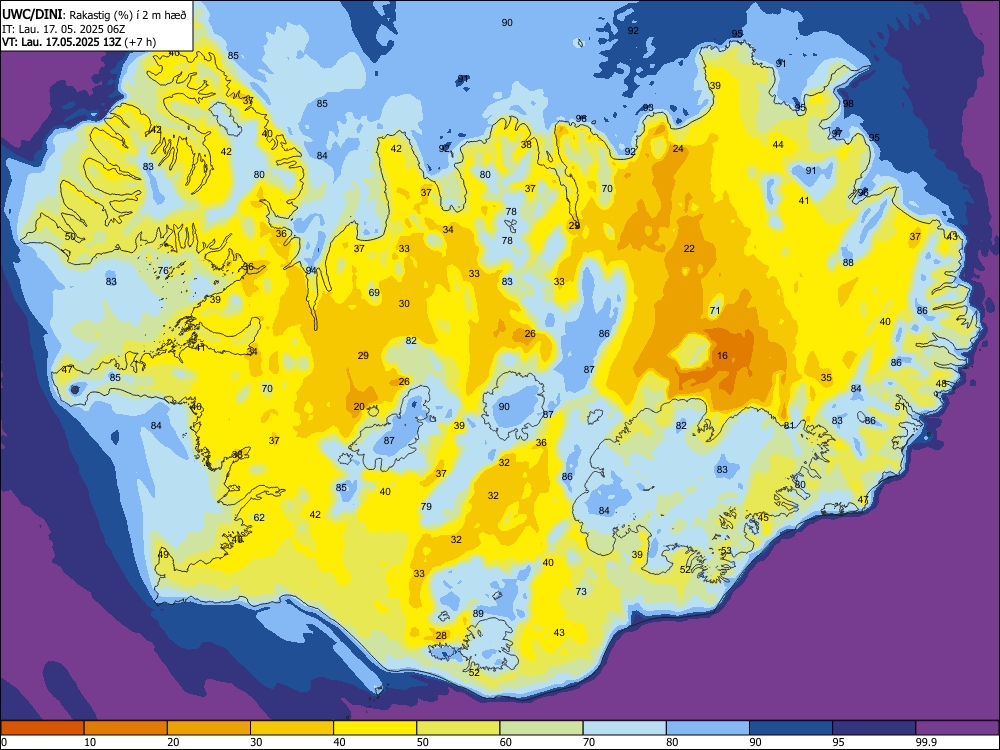Click the map value '71'

(715, 311)
